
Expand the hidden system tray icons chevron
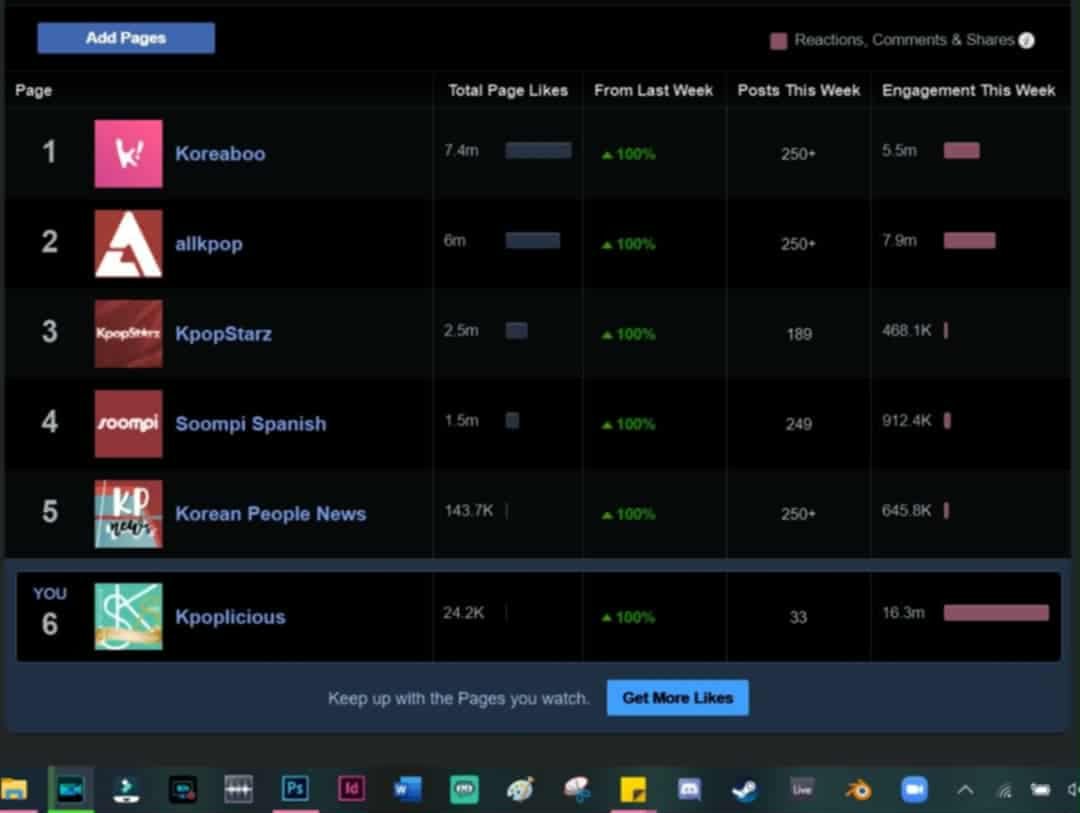tap(965, 790)
